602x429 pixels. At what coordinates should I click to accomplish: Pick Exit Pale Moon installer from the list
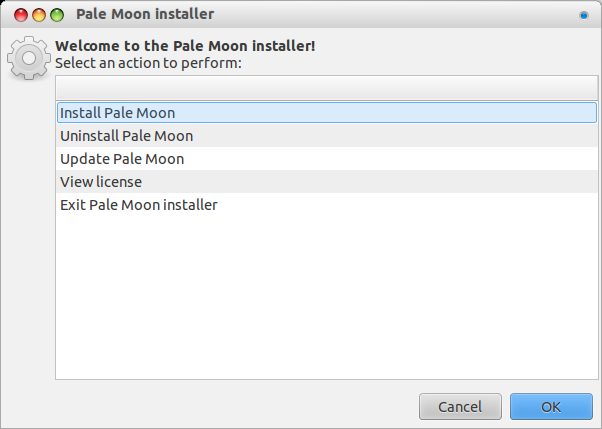(327, 205)
